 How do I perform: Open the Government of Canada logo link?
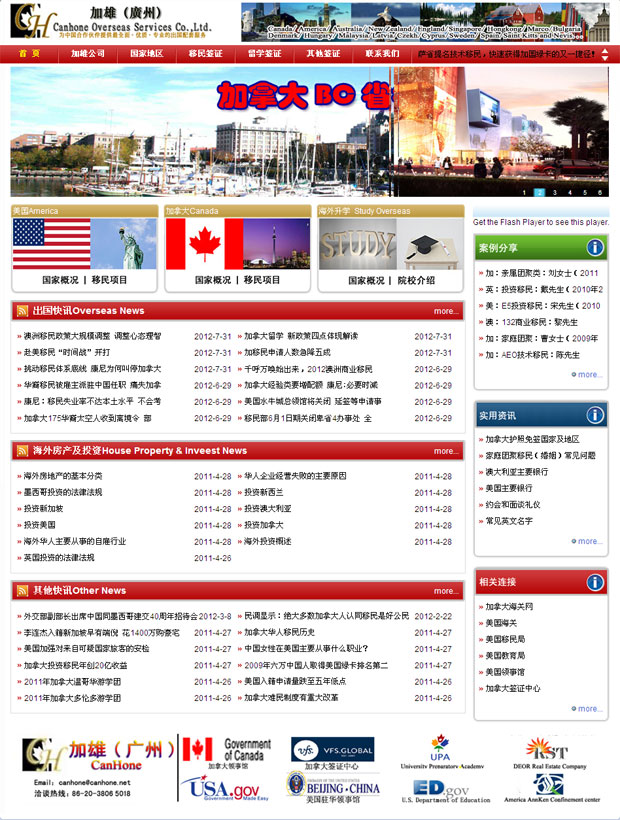pyautogui.click(x=226, y=753)
